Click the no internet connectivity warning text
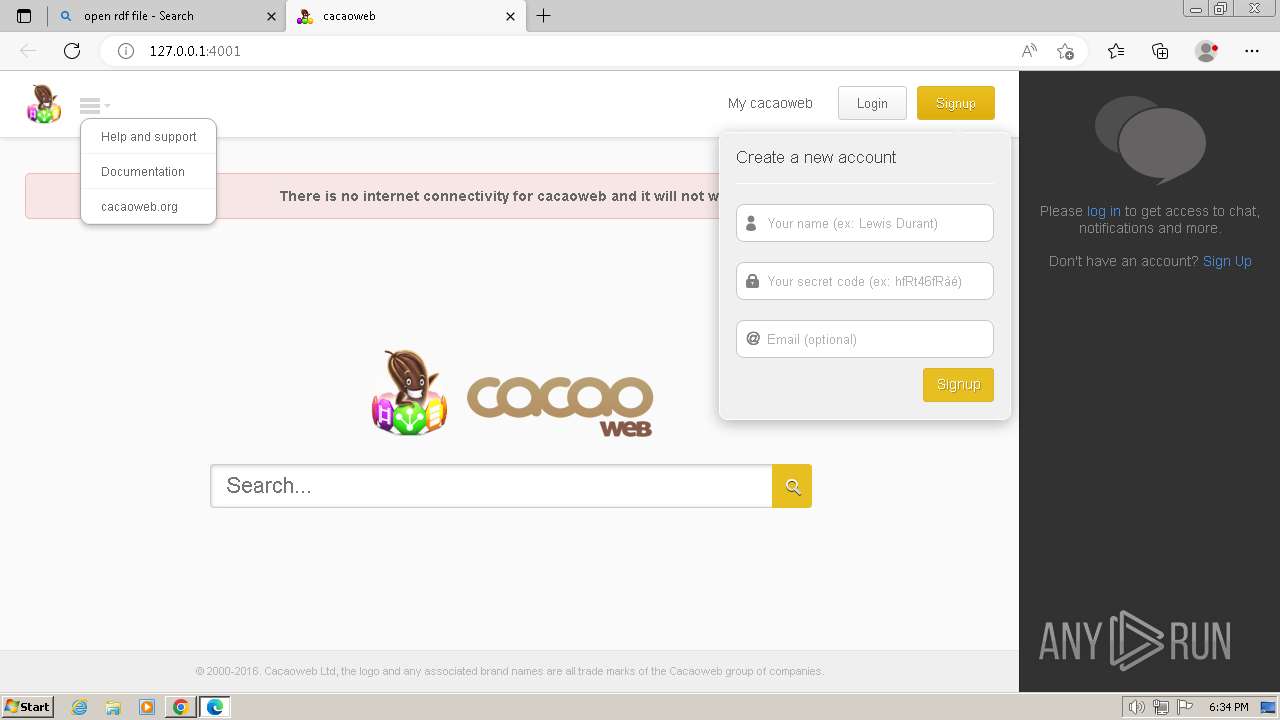Screen dimensions: 1280x720 coord(499,196)
